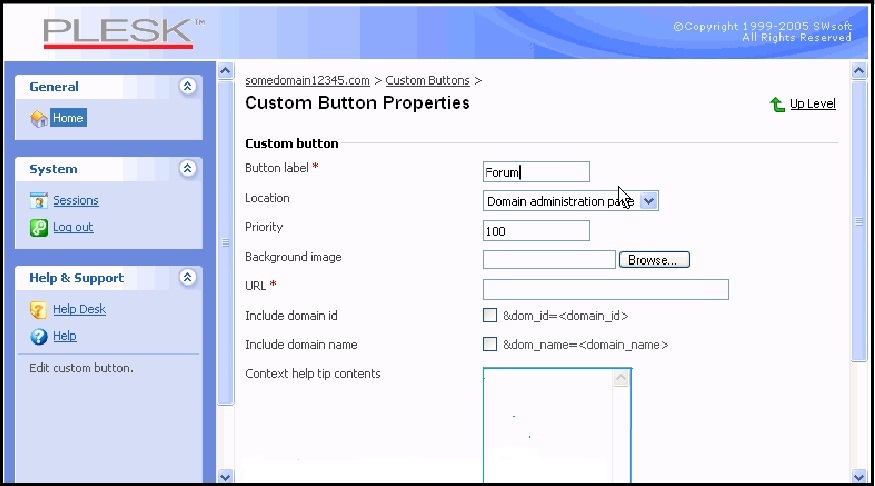Viewport: 875px width, 486px height.
Task: Click the Button label input field
Action: click(536, 172)
